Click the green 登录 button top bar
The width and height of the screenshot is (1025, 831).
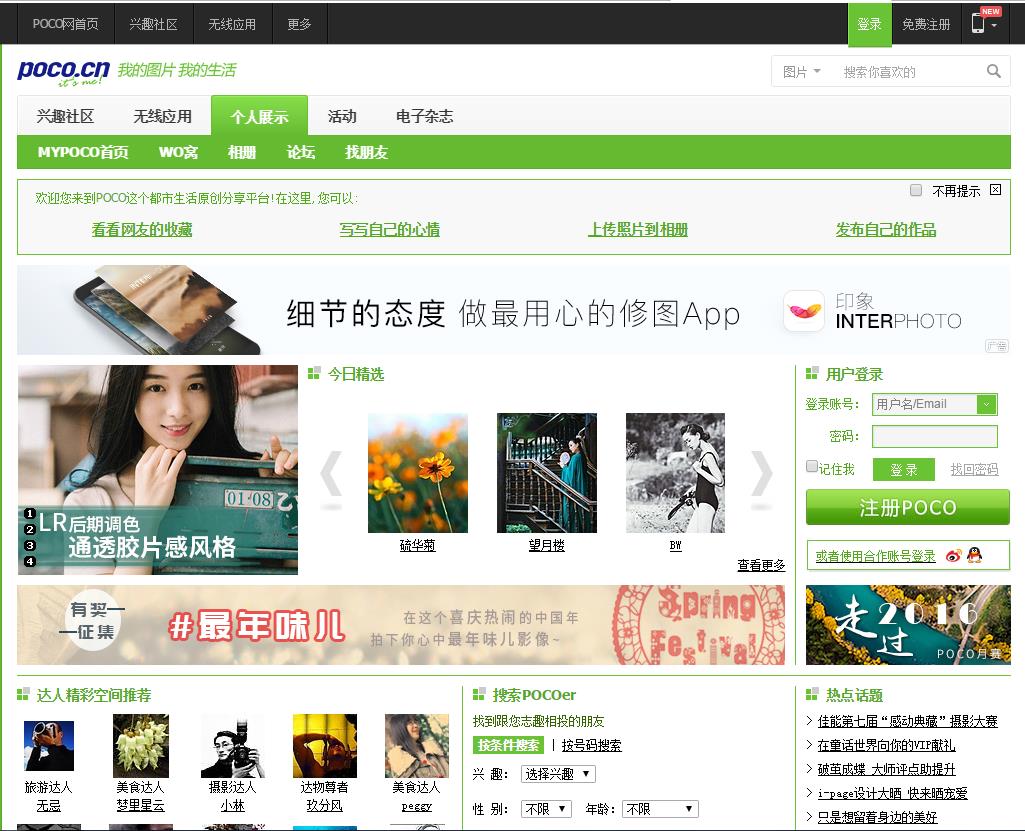click(869, 25)
